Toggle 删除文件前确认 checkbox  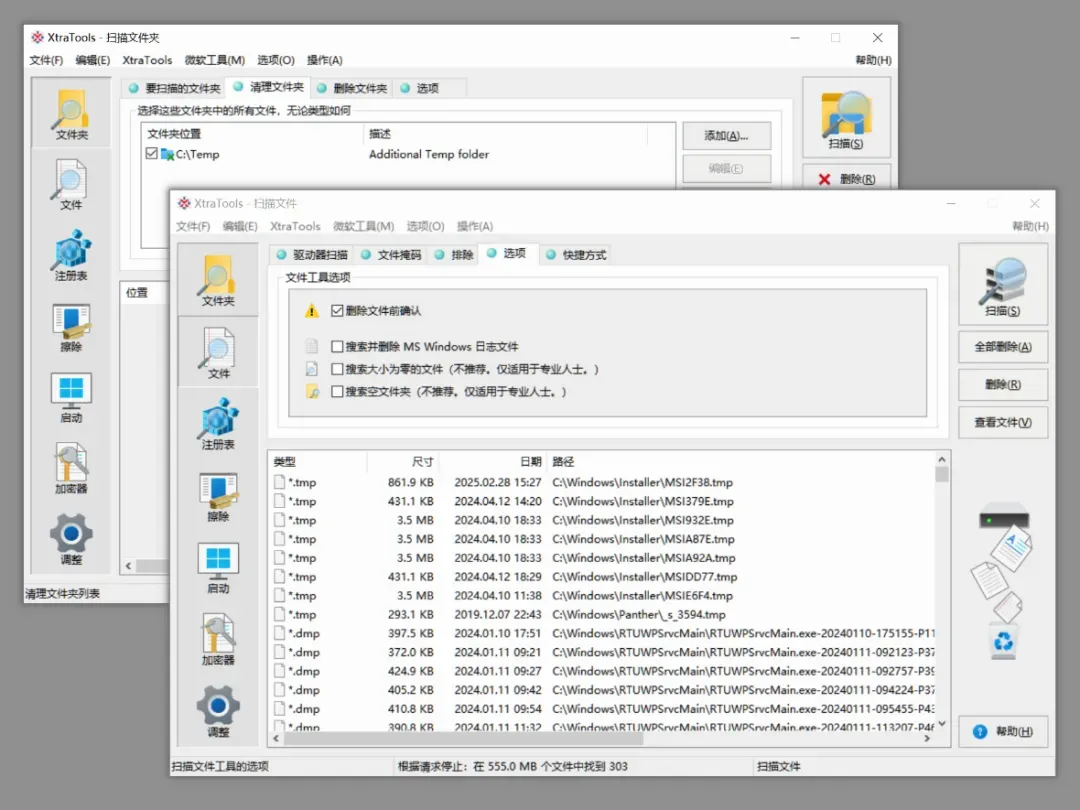coord(337,311)
